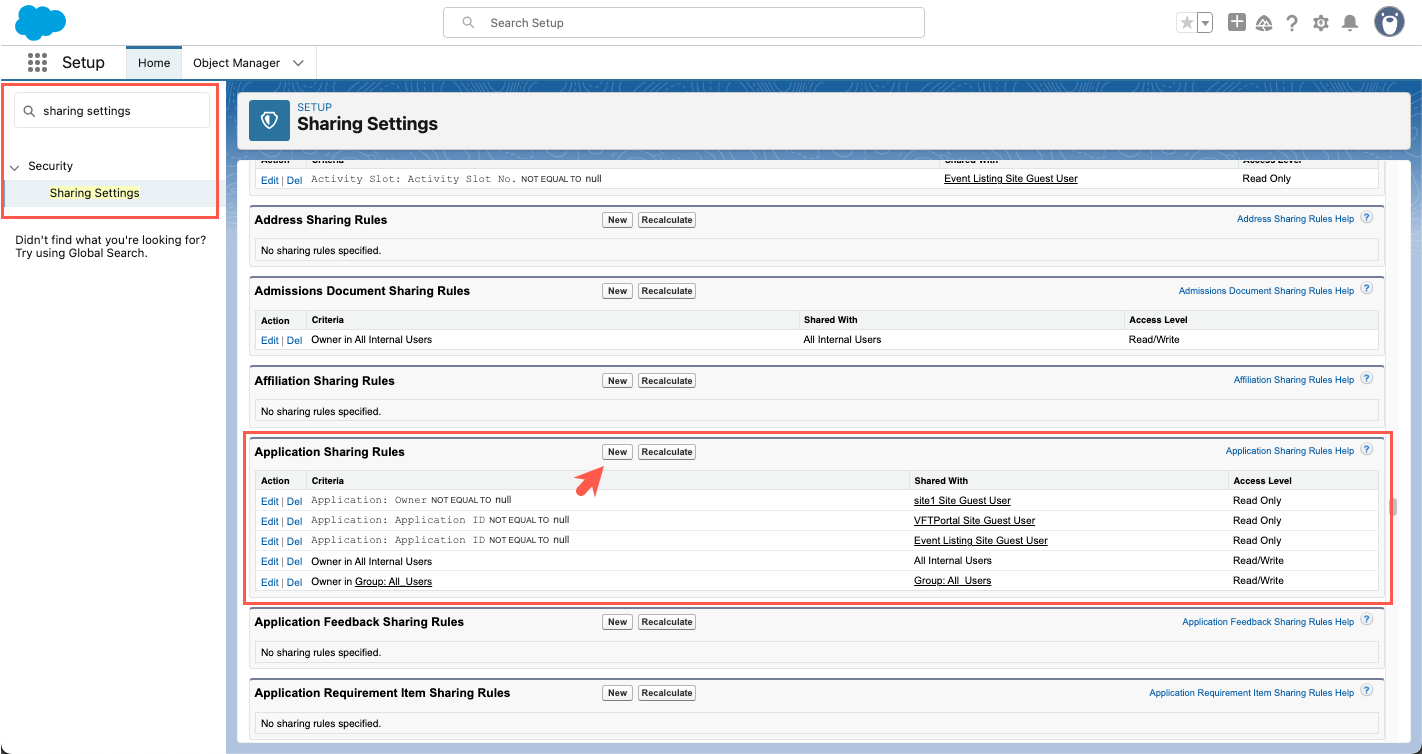The width and height of the screenshot is (1422, 754).
Task: Select Sharing Settings in the sidebar tree
Action: (x=95, y=193)
